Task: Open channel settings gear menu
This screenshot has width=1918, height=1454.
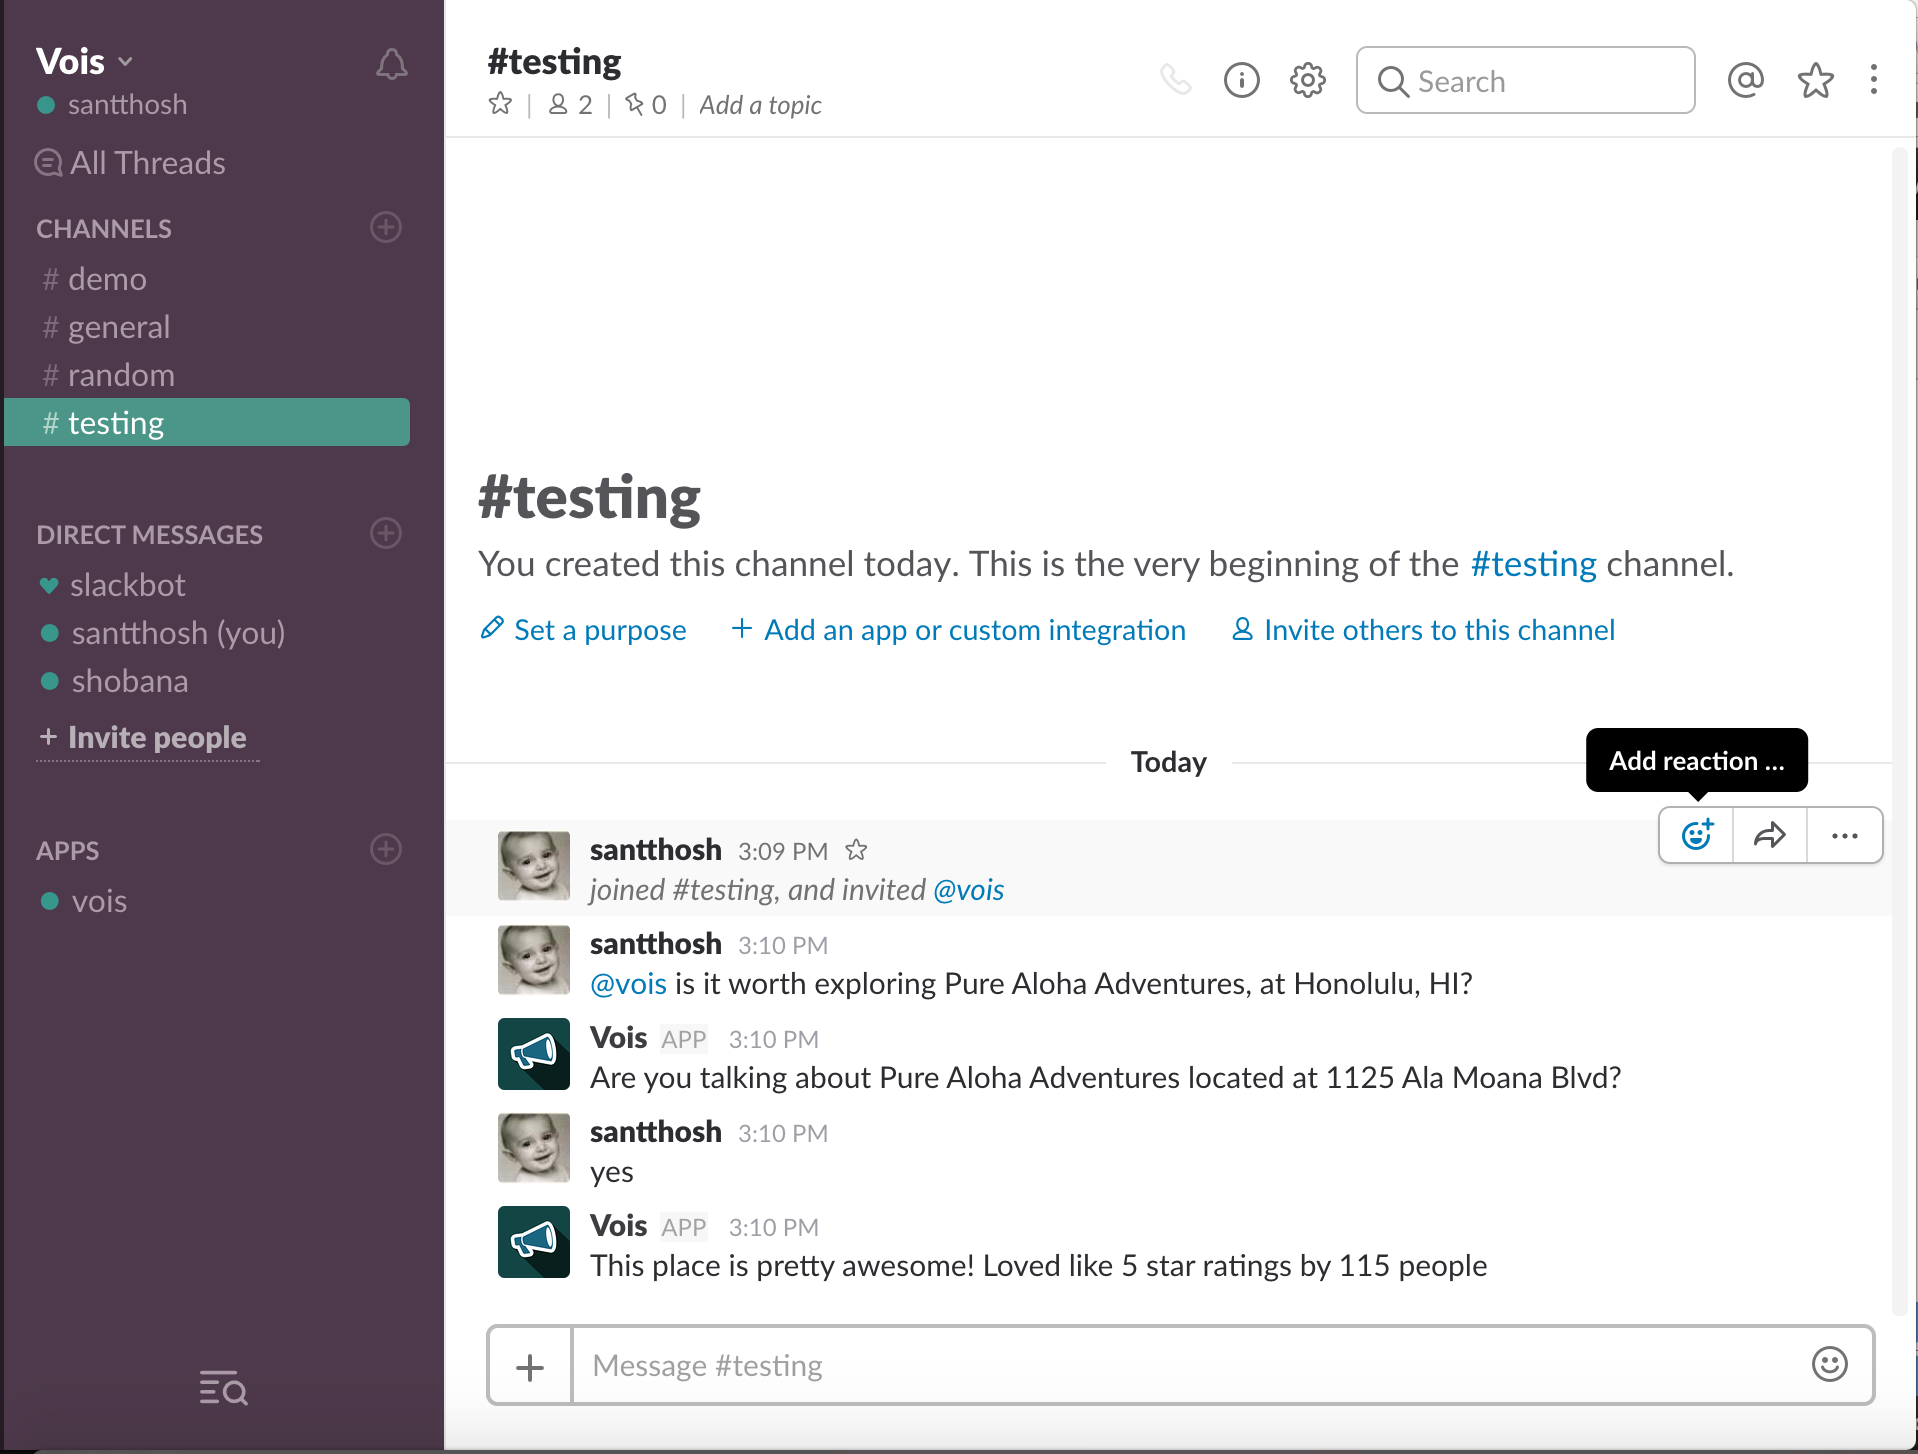Action: tap(1308, 80)
